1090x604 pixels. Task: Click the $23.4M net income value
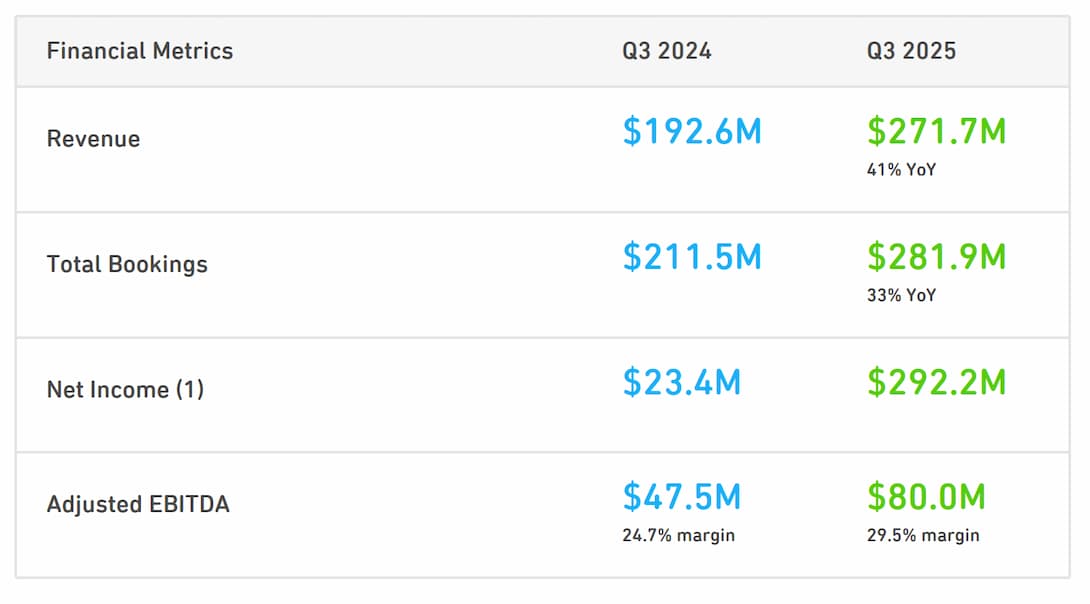click(681, 382)
